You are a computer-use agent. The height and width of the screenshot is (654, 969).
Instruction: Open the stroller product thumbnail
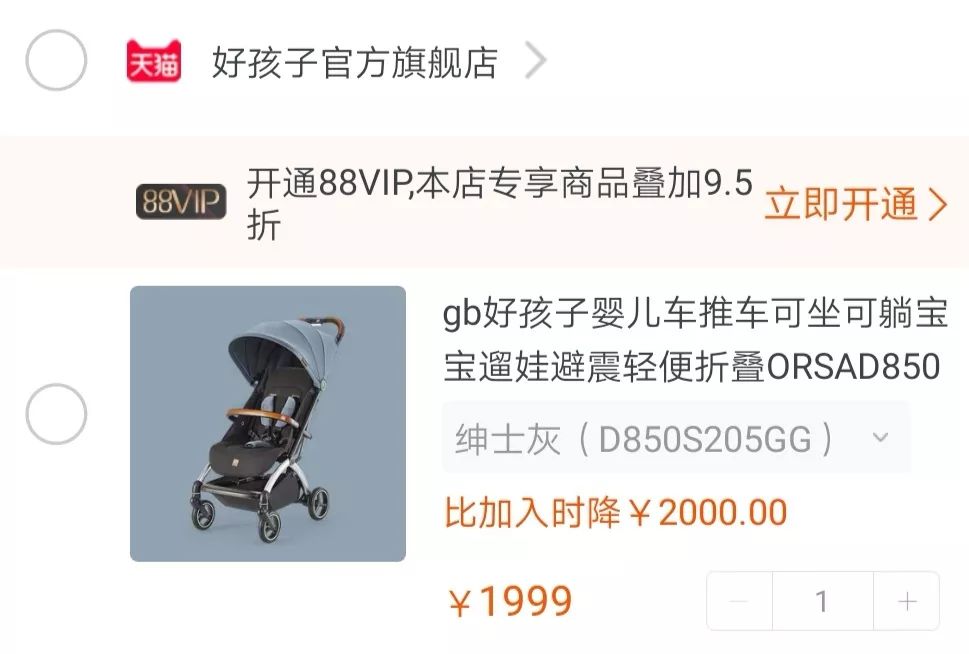coord(268,423)
